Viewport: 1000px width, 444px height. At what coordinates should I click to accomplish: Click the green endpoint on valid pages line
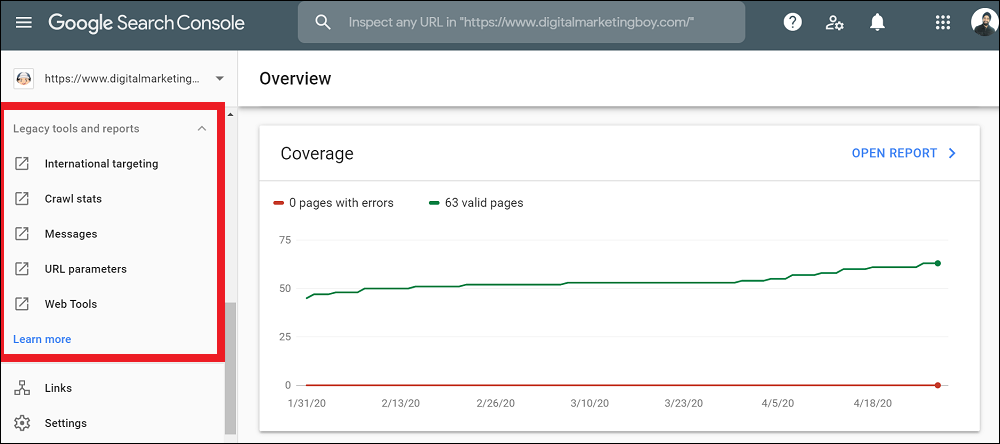(938, 263)
